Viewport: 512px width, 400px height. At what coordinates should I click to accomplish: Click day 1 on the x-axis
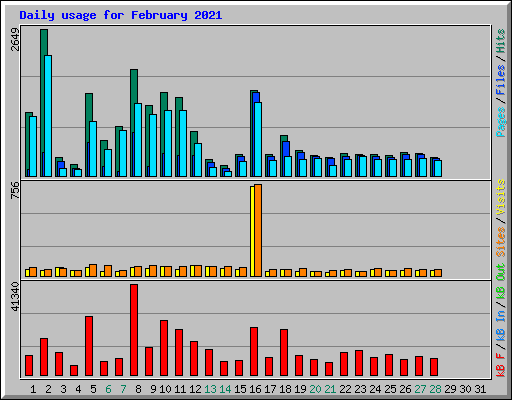point(33,389)
